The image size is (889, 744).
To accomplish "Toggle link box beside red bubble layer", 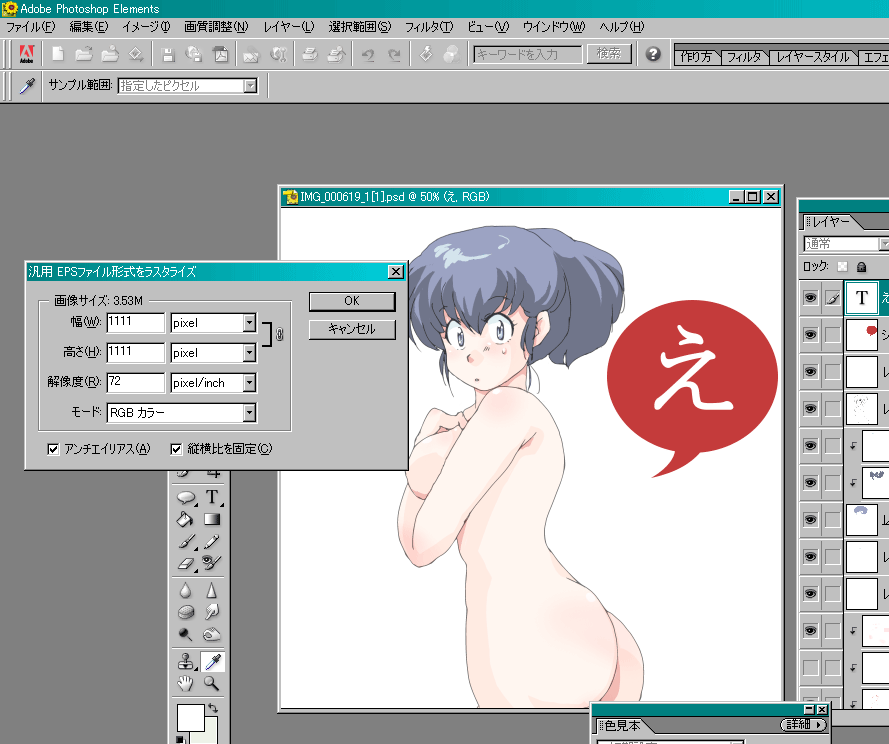I will pos(832,335).
